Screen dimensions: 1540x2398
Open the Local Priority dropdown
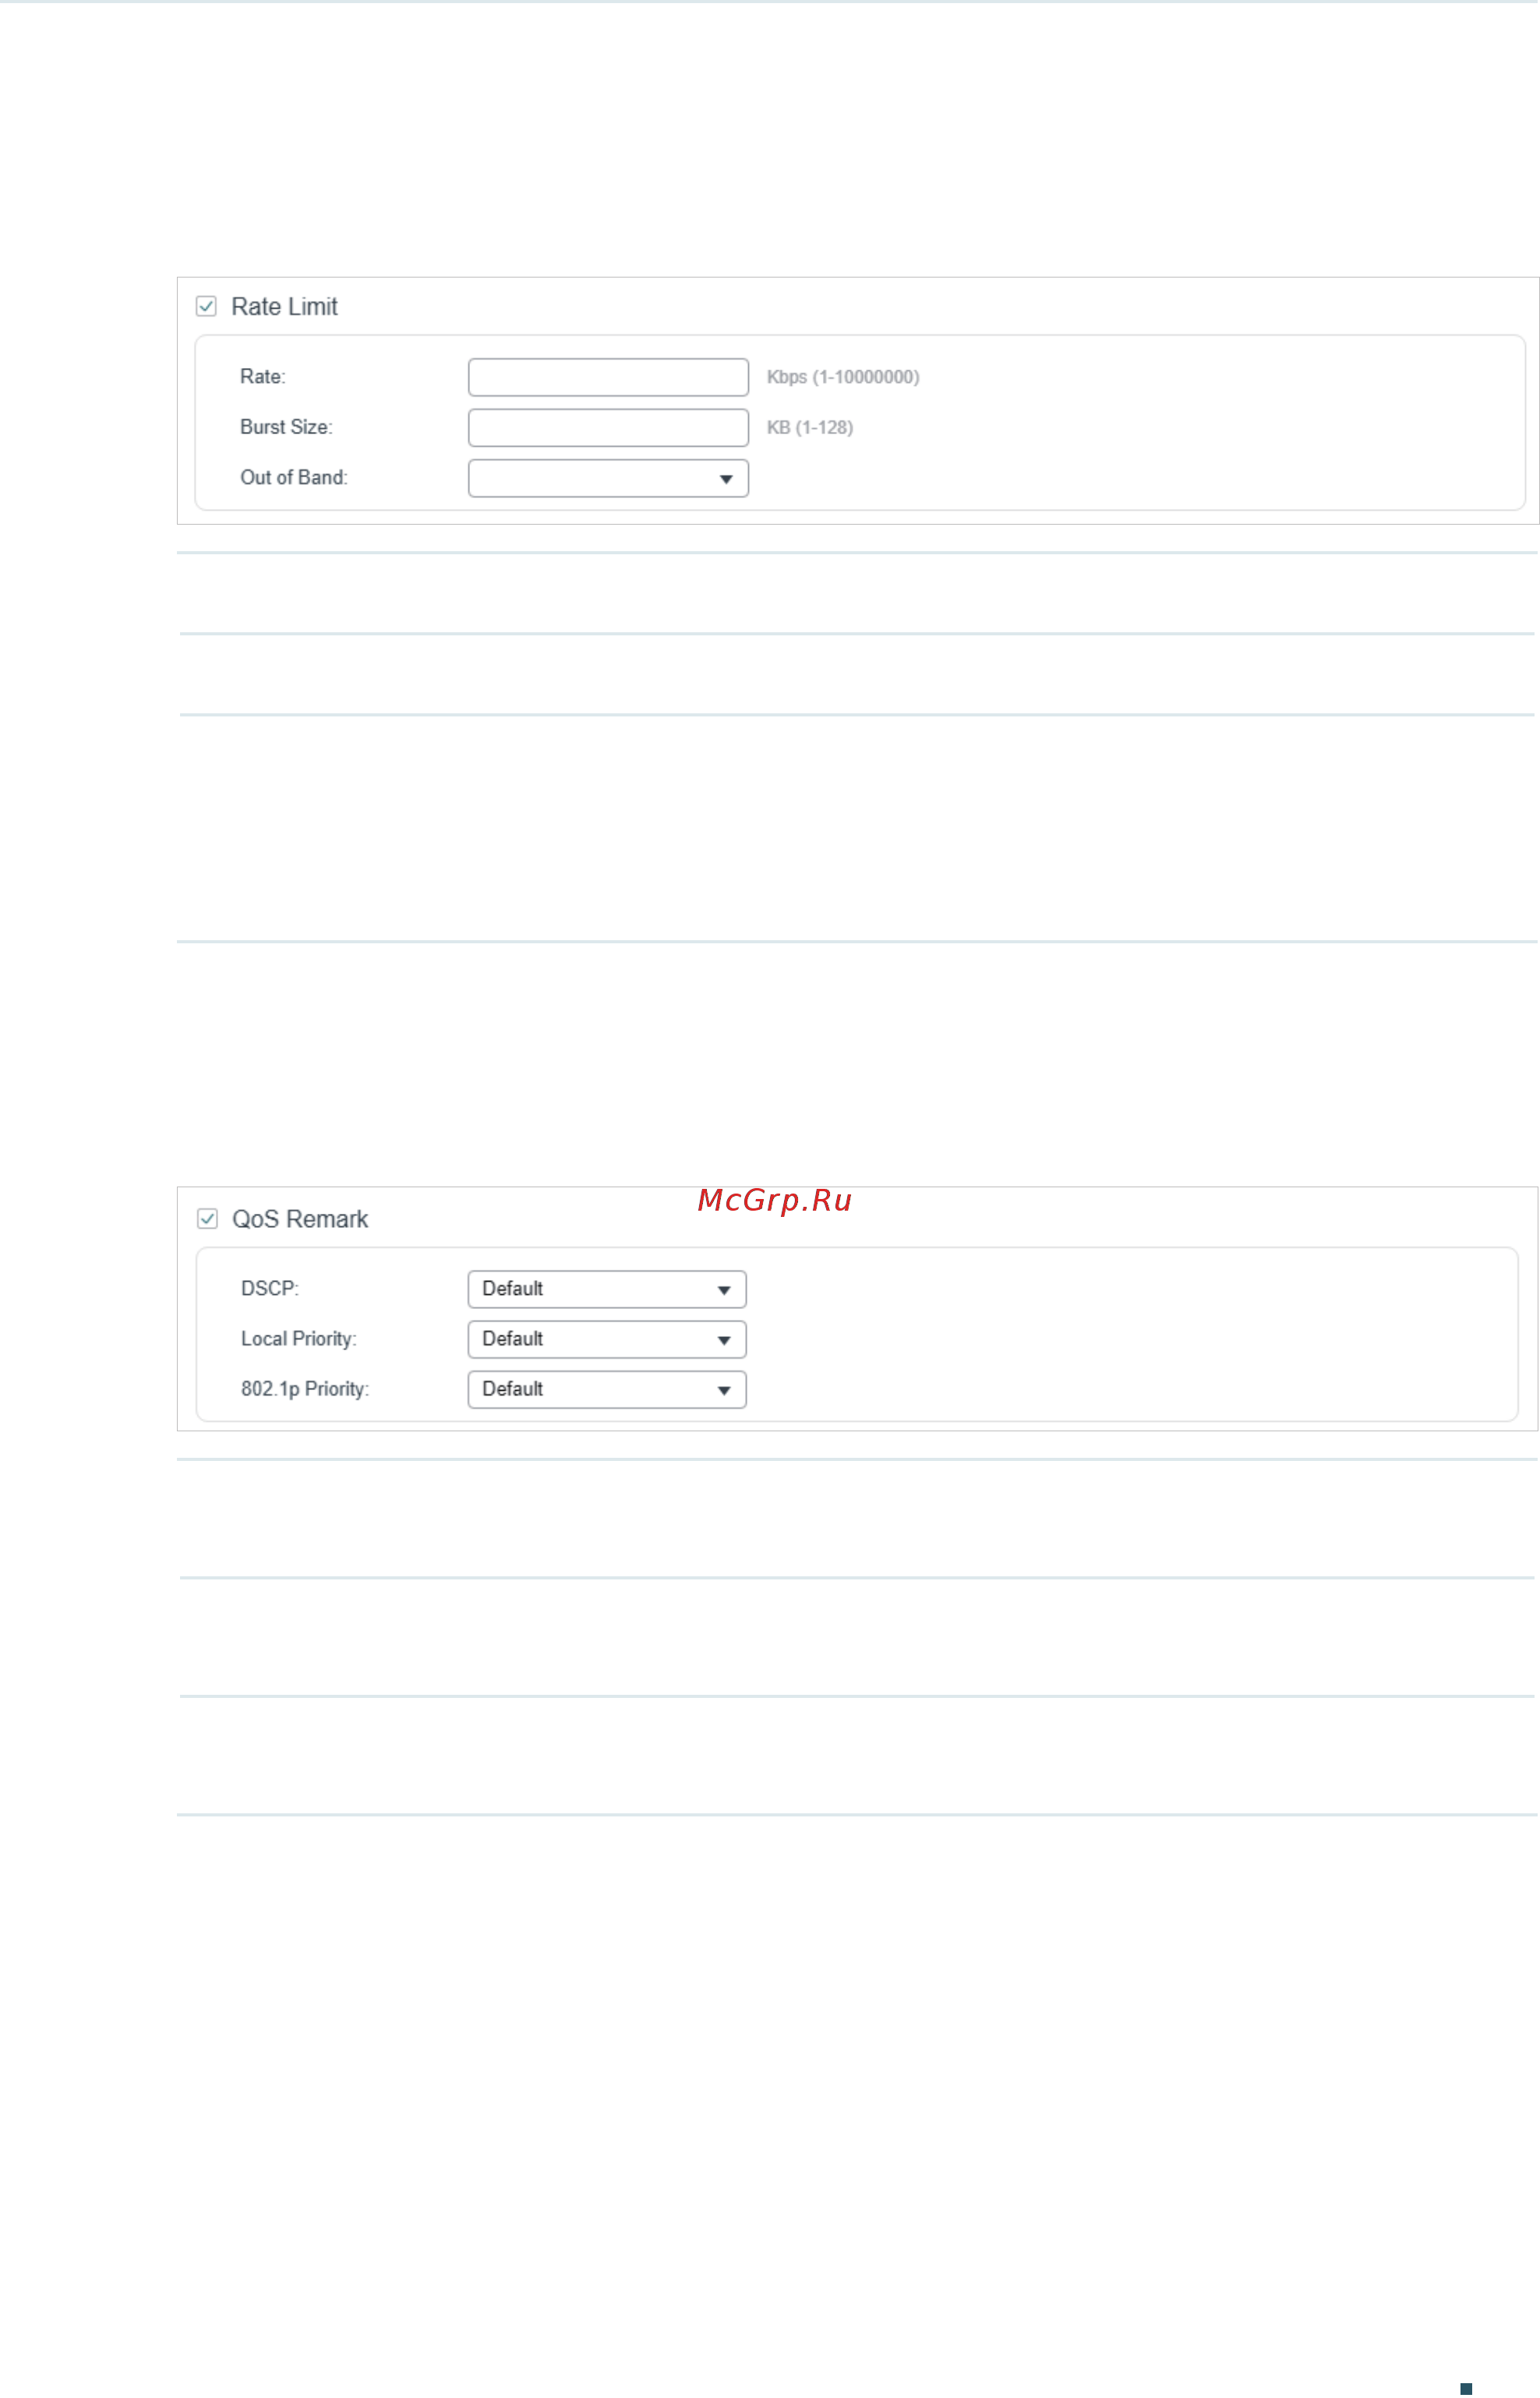pyautogui.click(x=607, y=1340)
